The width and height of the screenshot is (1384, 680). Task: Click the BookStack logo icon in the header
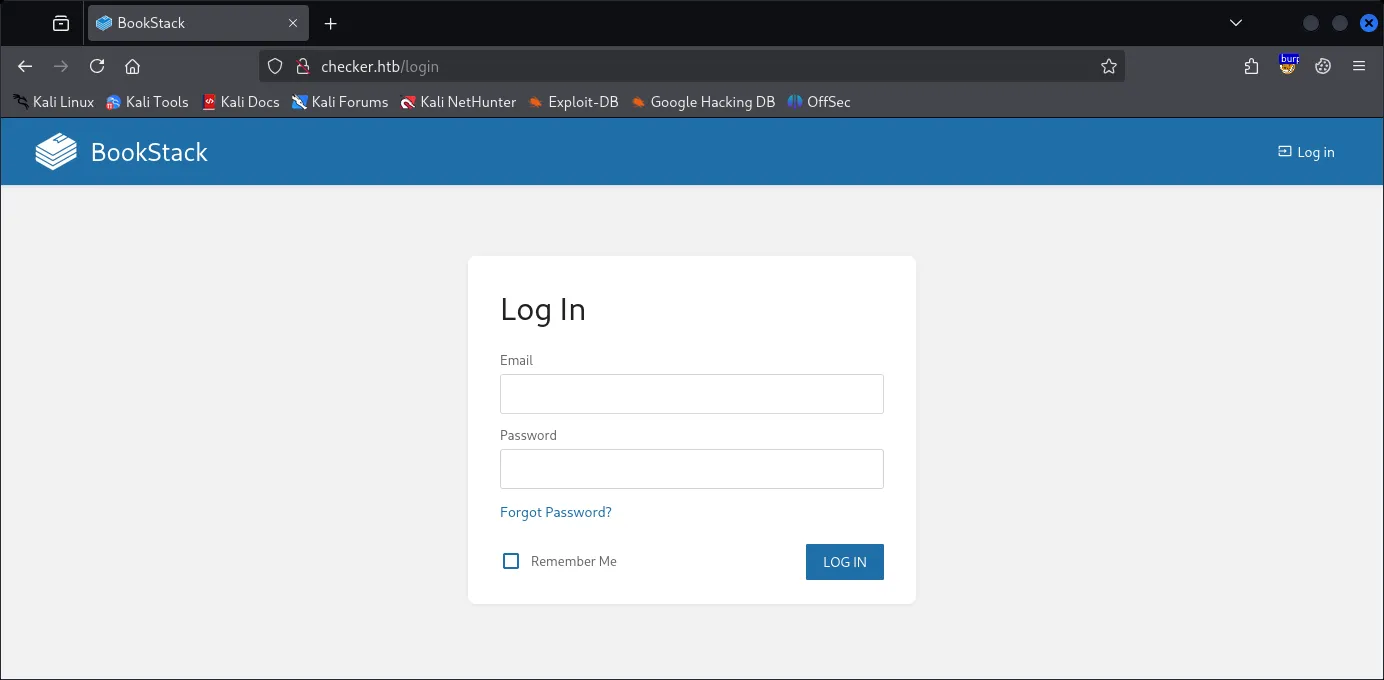pyautogui.click(x=56, y=152)
